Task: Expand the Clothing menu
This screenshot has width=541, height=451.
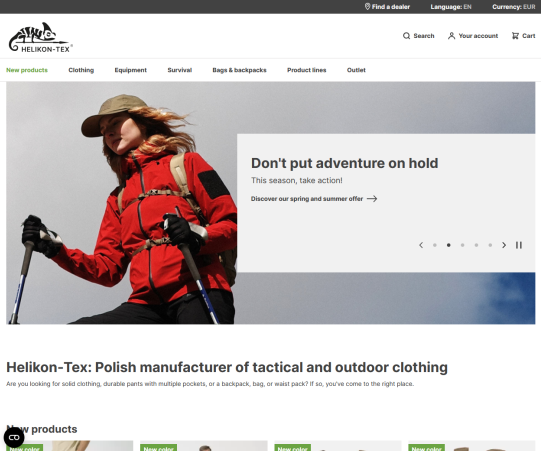Action: [x=81, y=70]
